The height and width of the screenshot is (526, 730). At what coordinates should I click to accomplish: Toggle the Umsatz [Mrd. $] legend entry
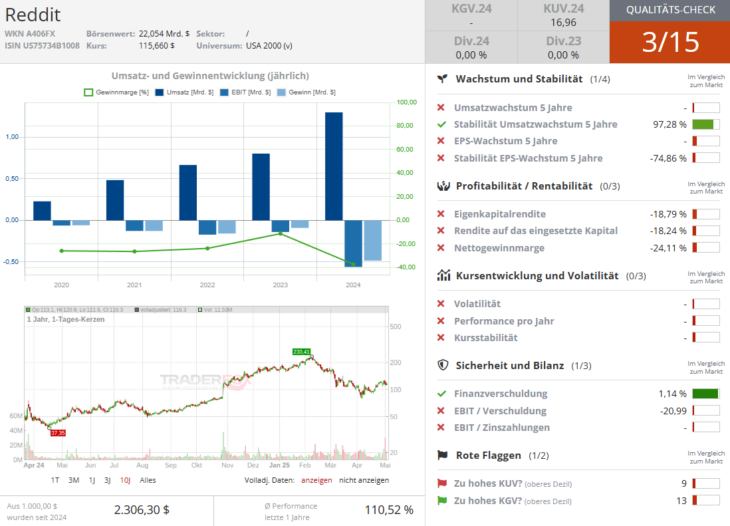[x=184, y=92]
